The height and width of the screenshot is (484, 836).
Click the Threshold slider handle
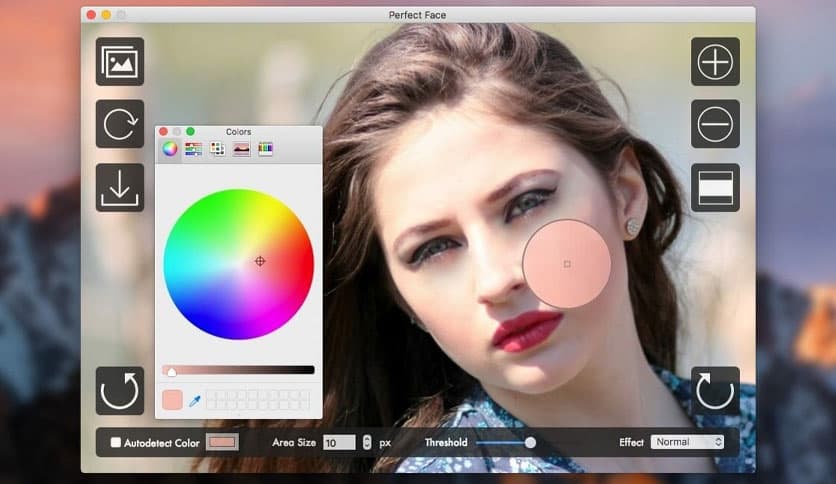[530, 442]
